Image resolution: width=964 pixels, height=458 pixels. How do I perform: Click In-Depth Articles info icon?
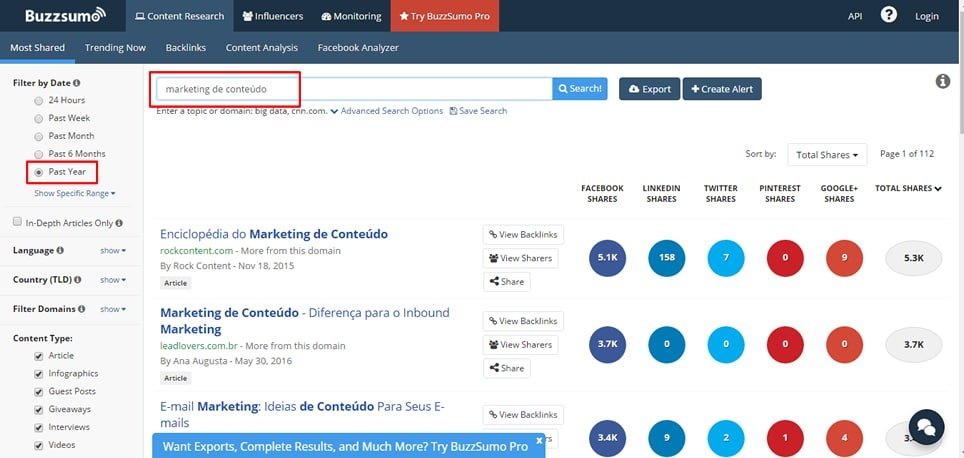119,223
